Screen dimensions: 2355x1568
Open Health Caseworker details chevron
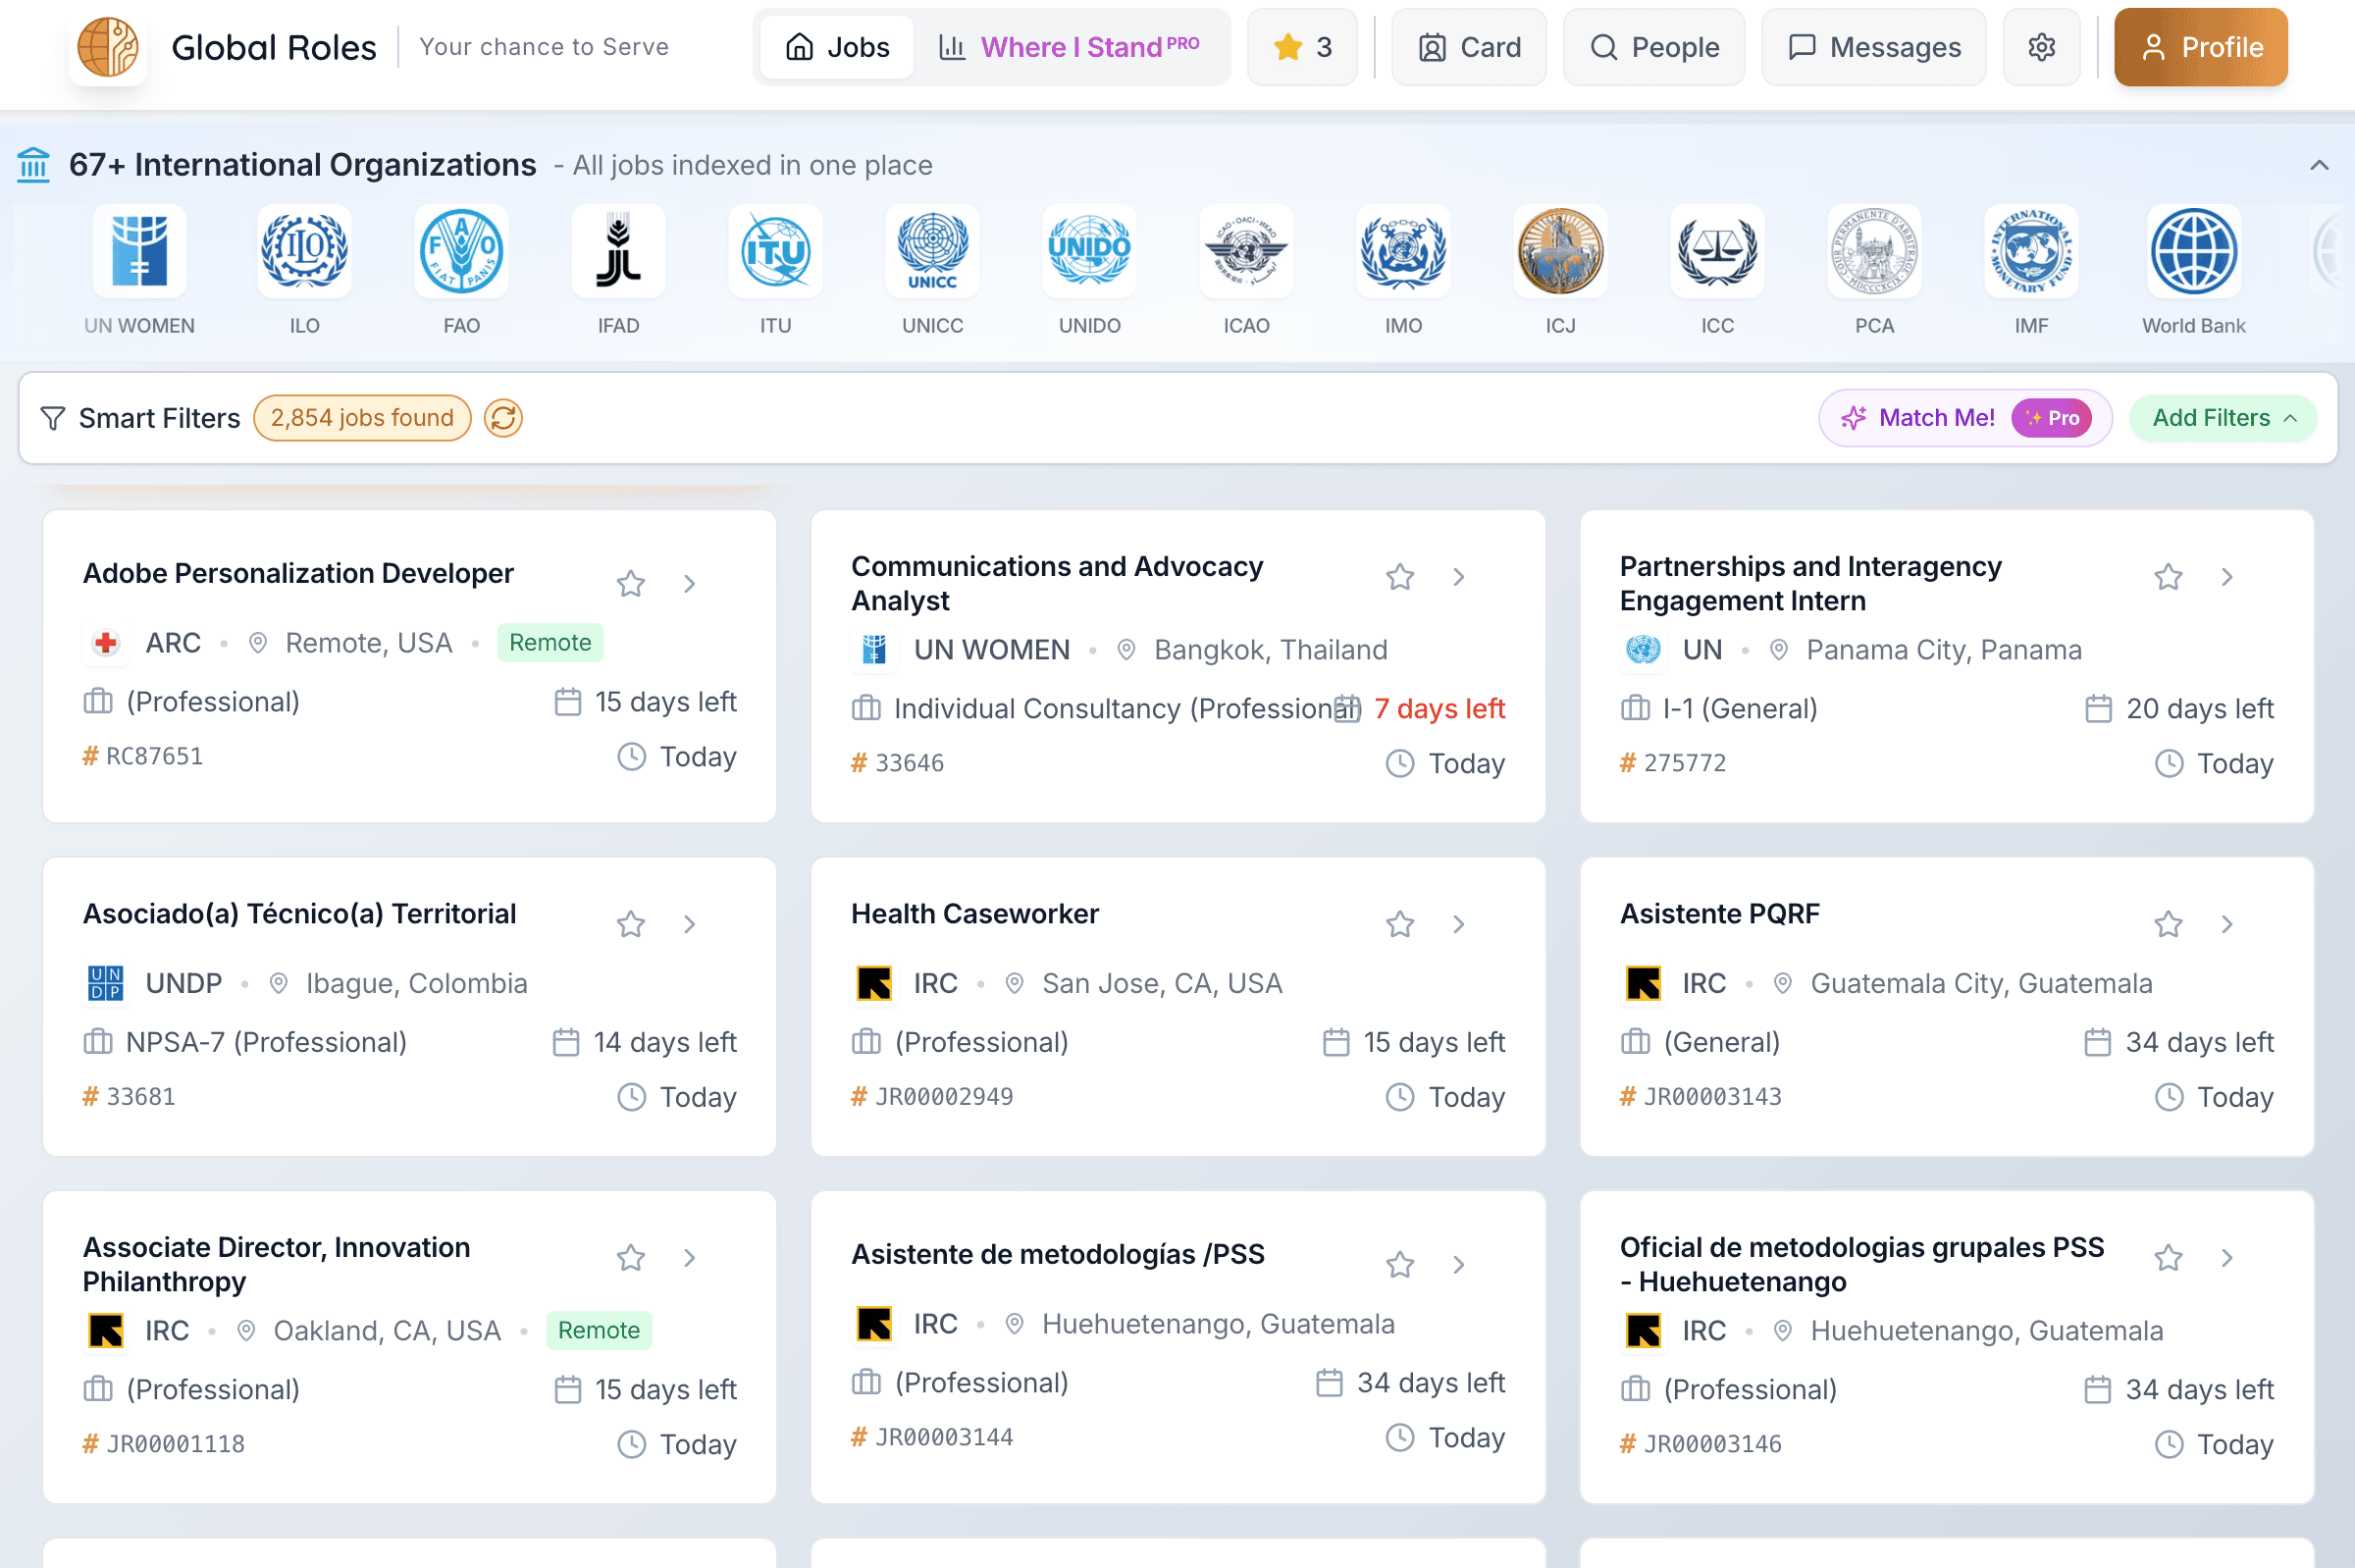pos(1458,924)
